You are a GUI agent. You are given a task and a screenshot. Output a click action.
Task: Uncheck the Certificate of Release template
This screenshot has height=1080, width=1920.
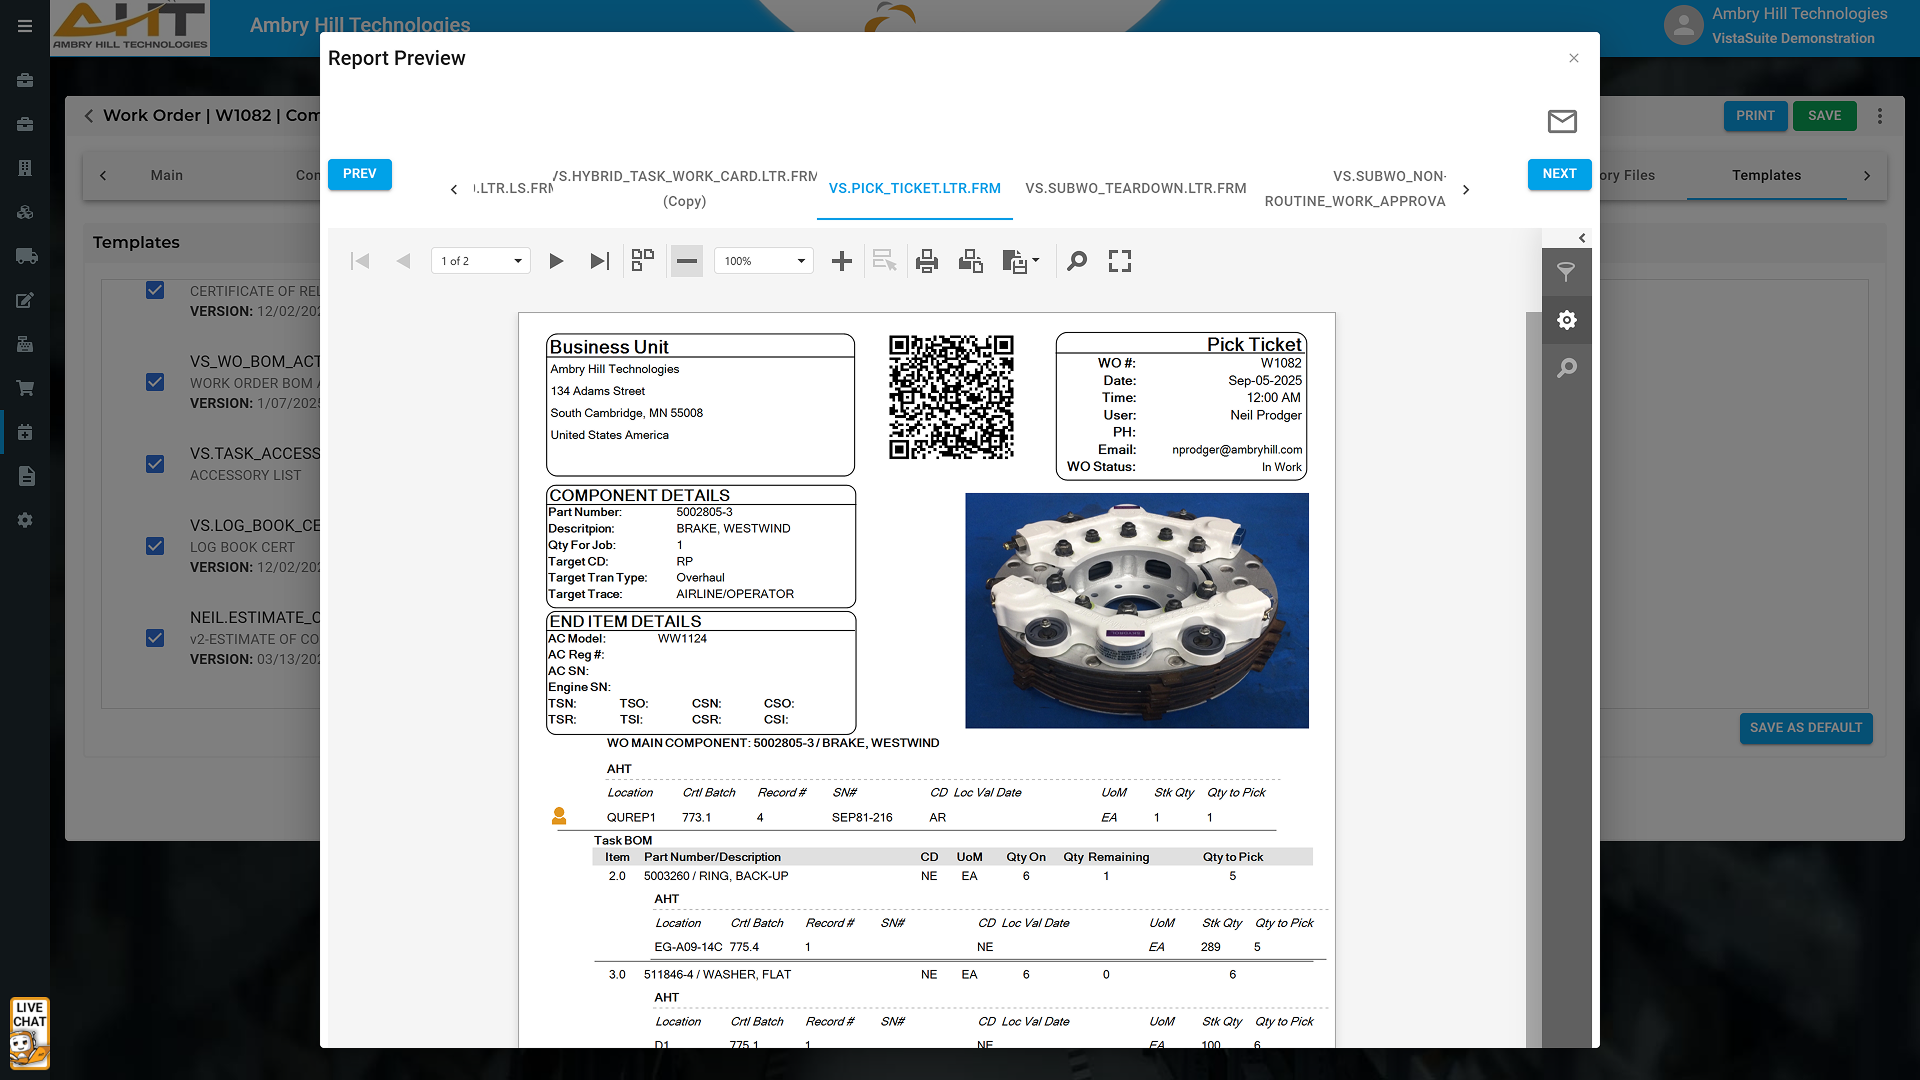[155, 290]
